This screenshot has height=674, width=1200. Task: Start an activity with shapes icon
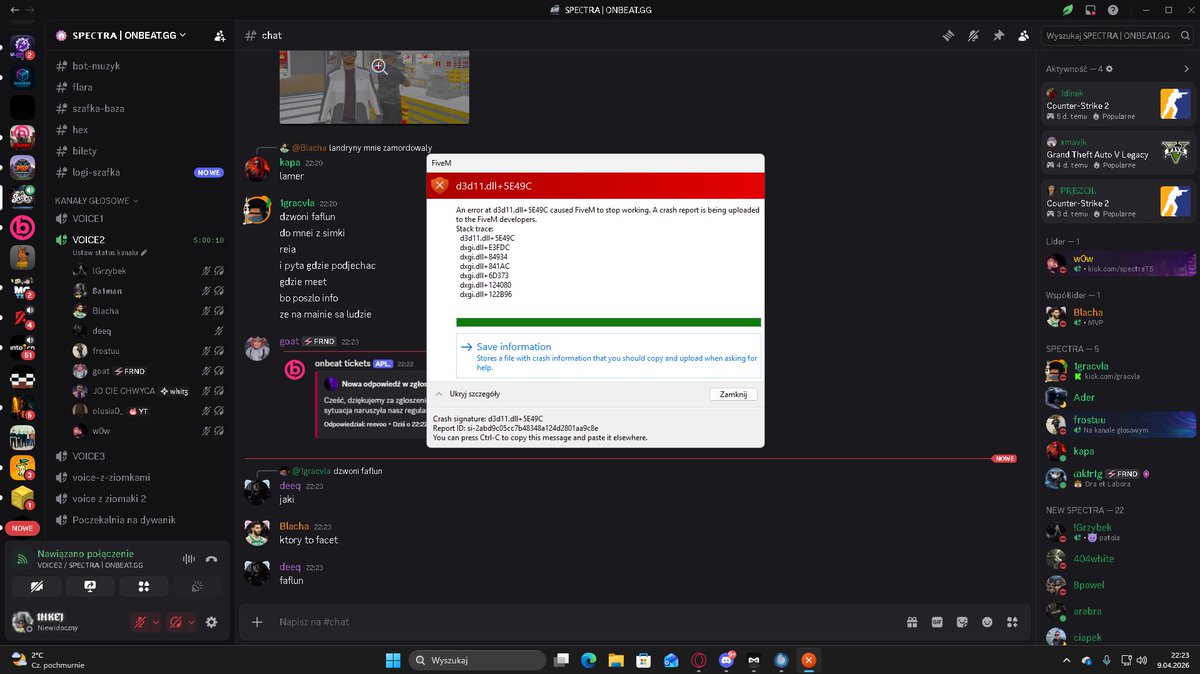[x=144, y=587]
